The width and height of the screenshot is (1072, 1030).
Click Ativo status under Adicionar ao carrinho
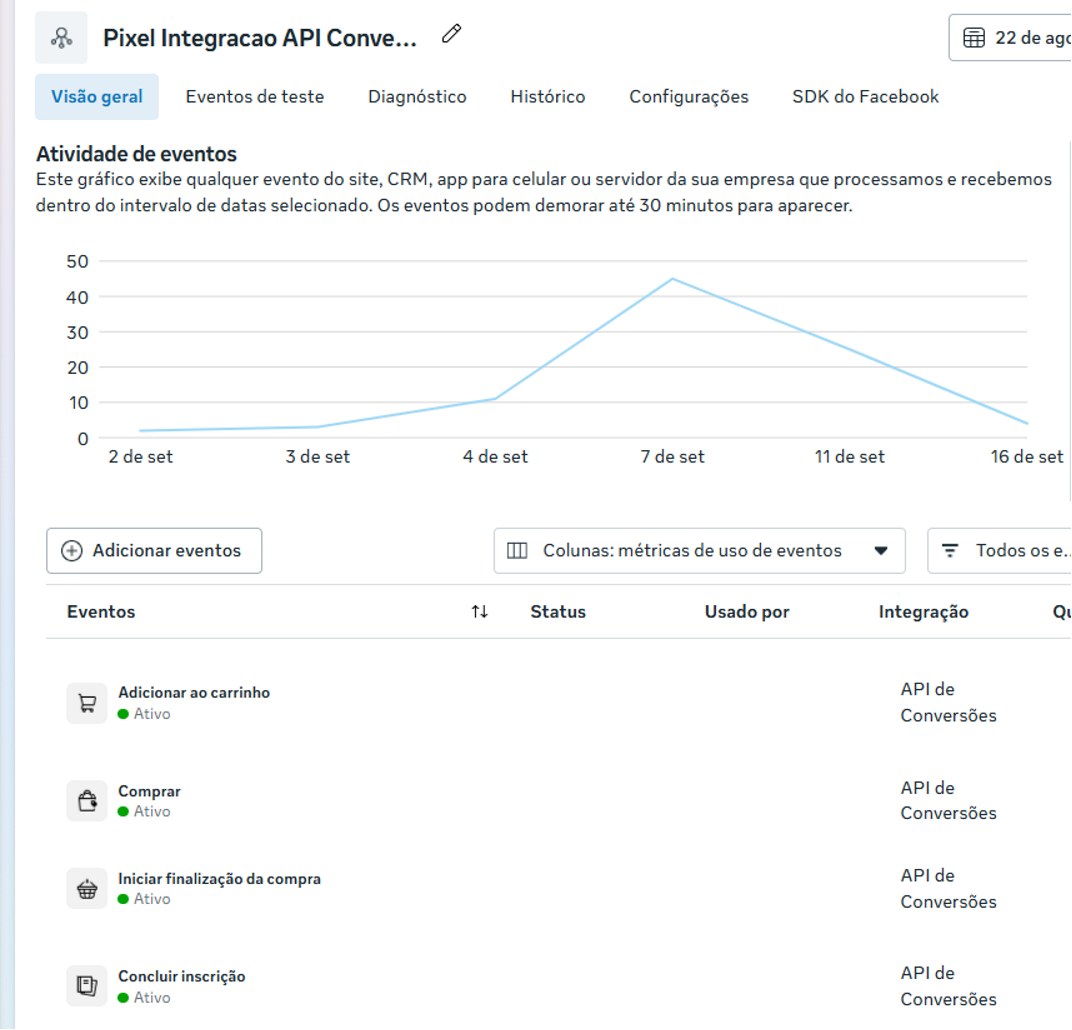click(144, 714)
